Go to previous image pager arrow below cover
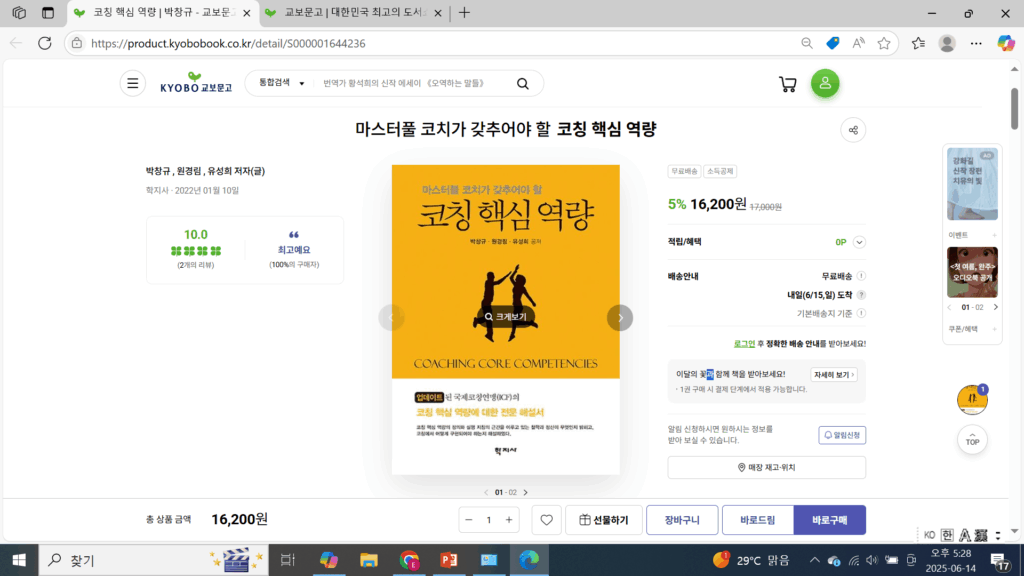Viewport: 1024px width, 576px height. pyautogui.click(x=486, y=492)
